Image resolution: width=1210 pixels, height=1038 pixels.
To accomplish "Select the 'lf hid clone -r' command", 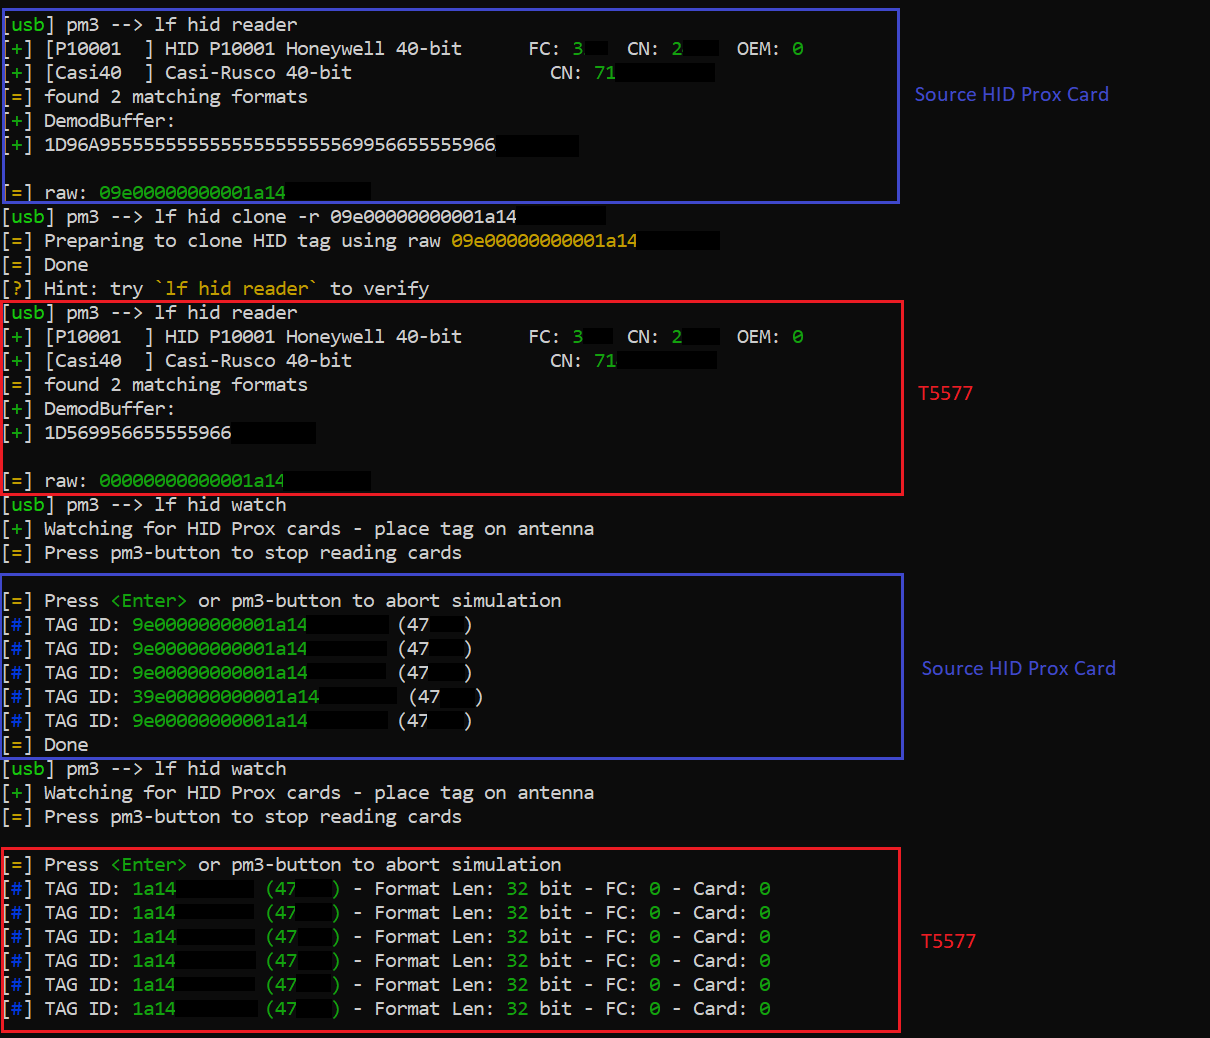I will [x=335, y=217].
